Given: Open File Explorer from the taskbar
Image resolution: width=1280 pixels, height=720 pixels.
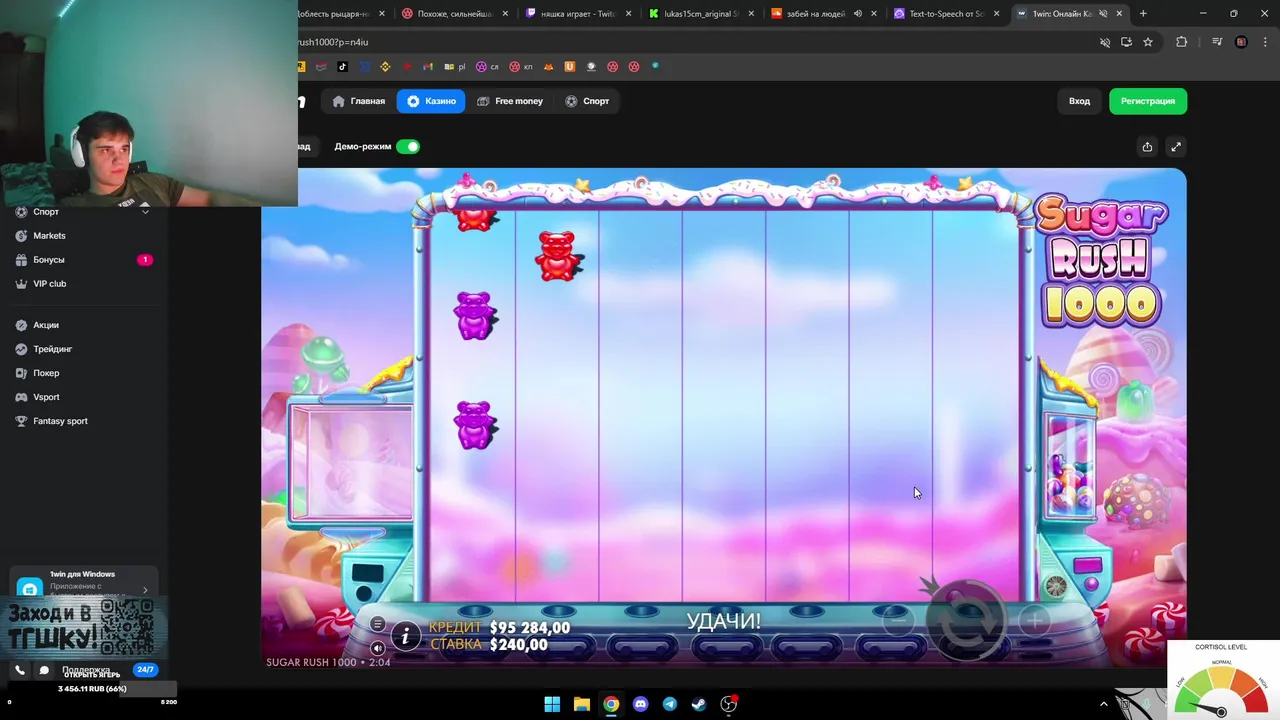Looking at the screenshot, I should point(582,704).
